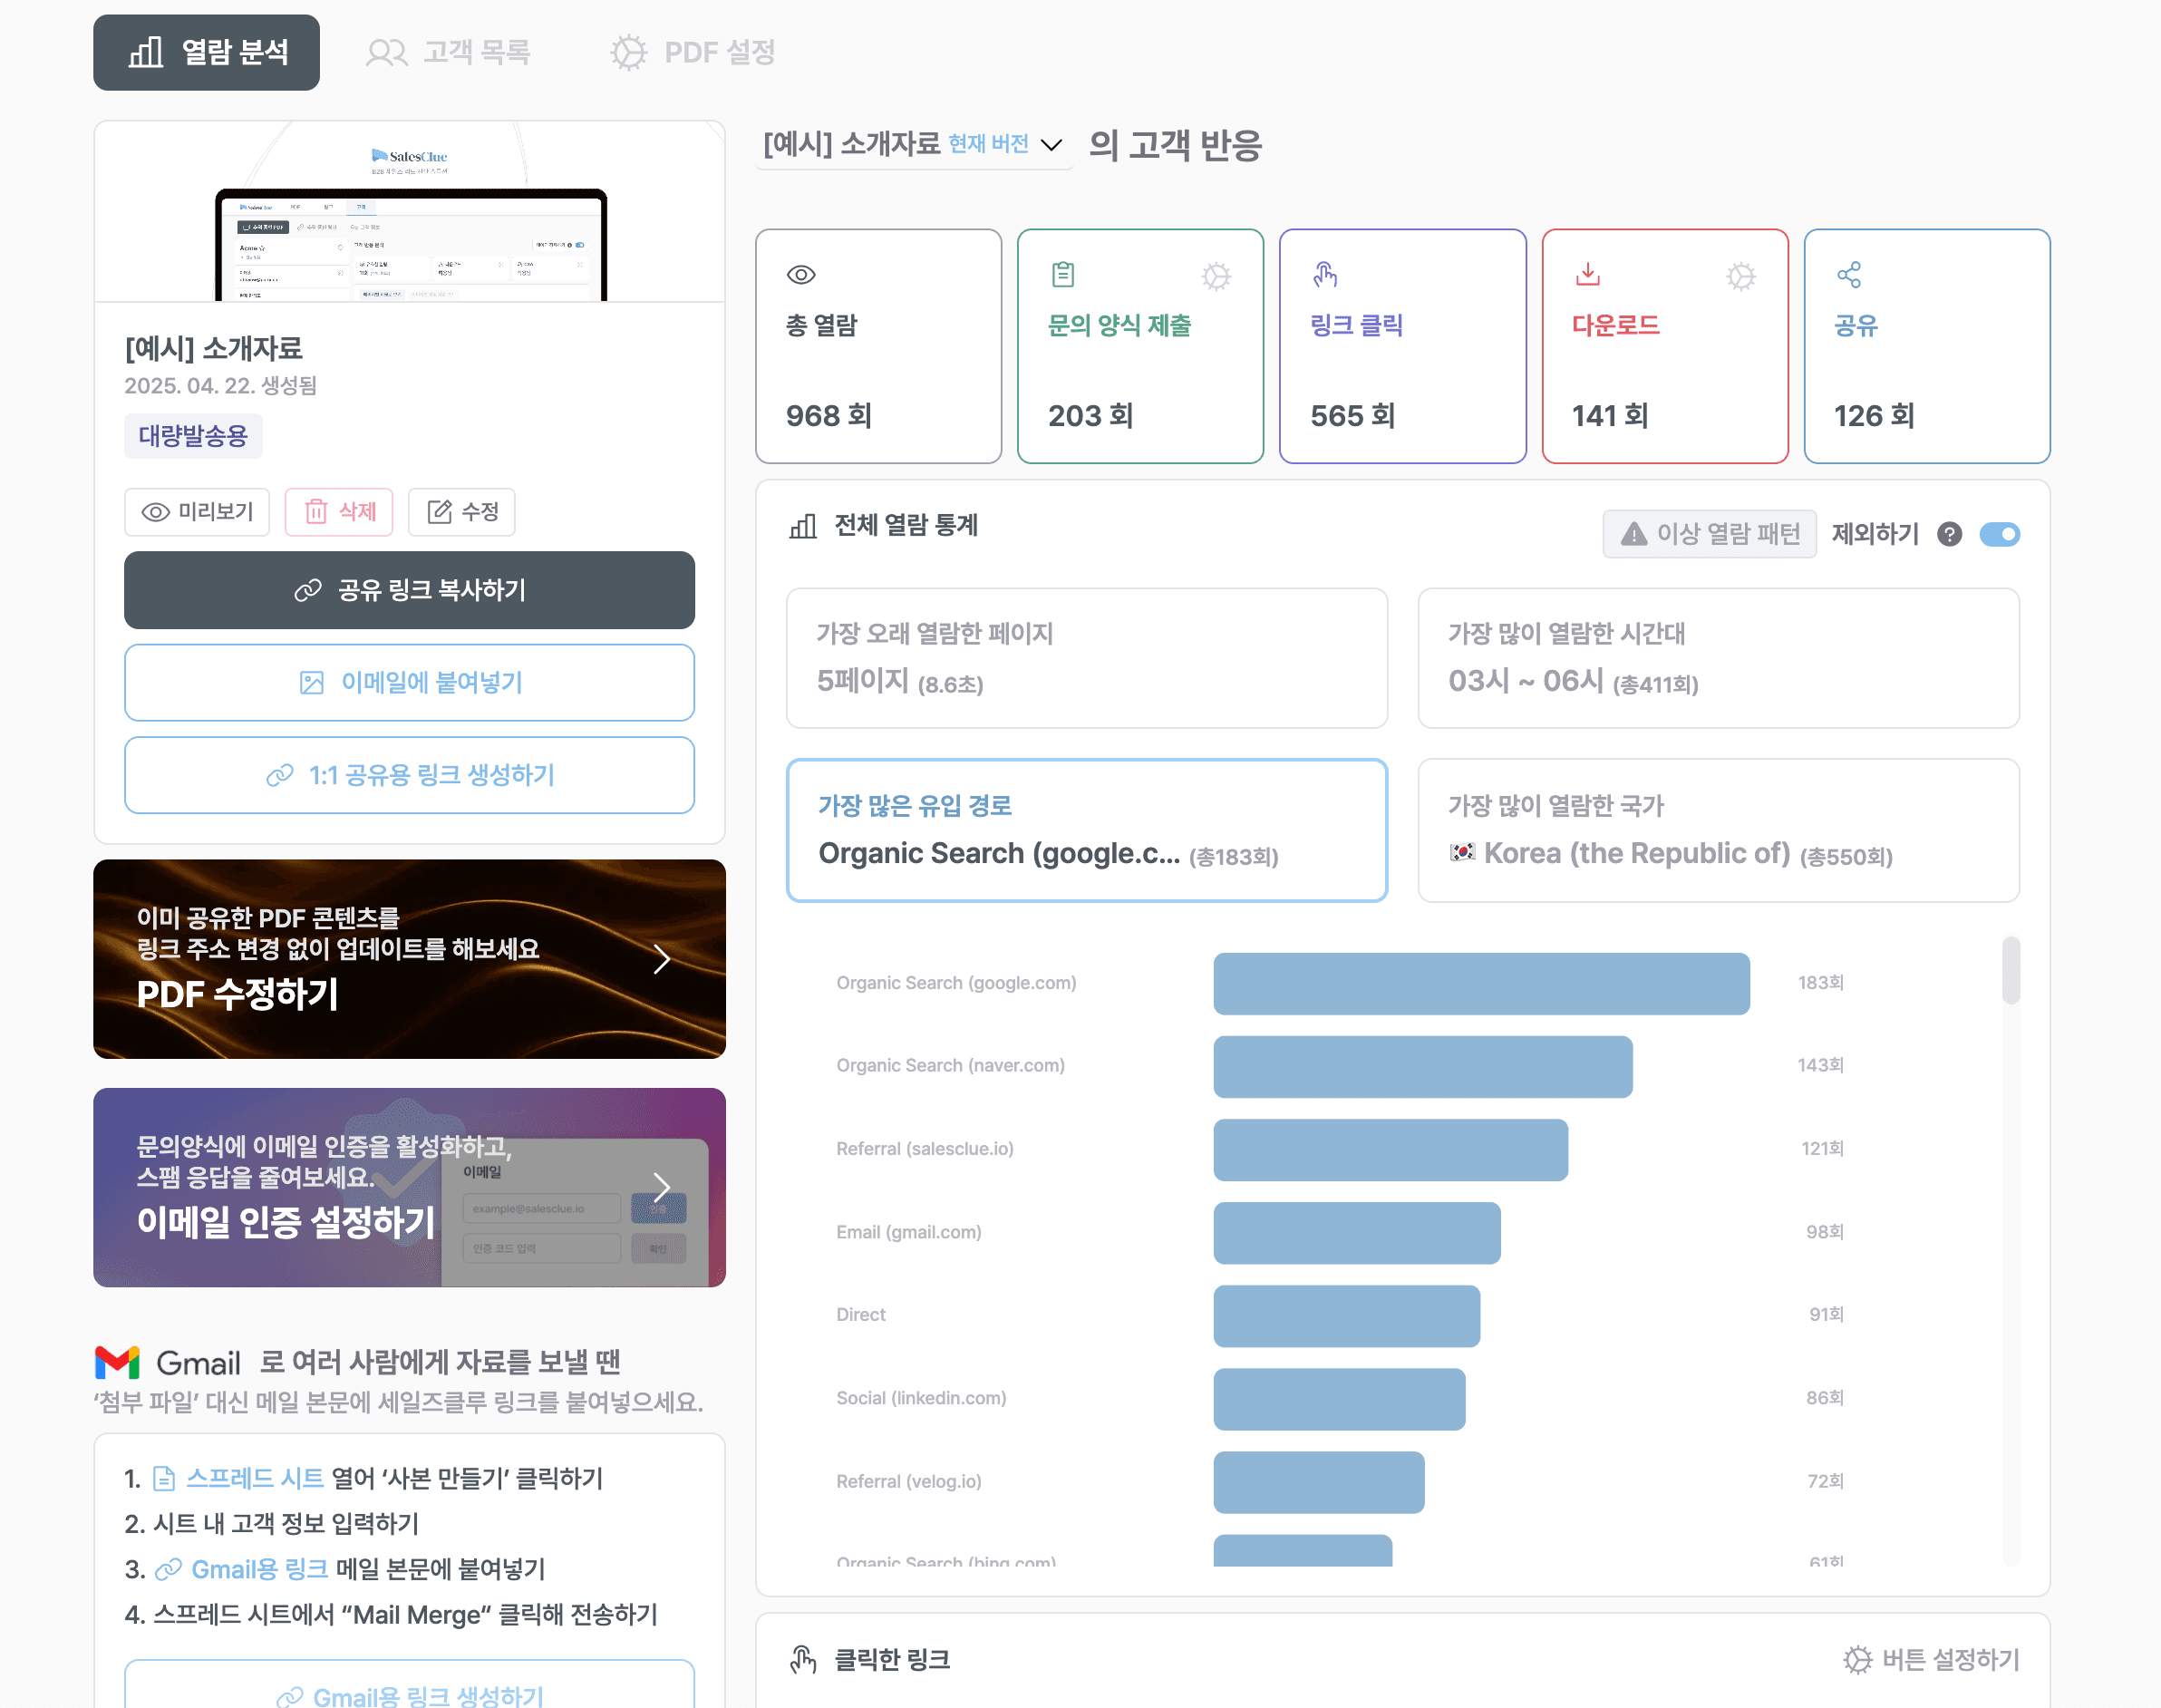Open the 이메일 인증 설정하기 banner

[409, 1188]
